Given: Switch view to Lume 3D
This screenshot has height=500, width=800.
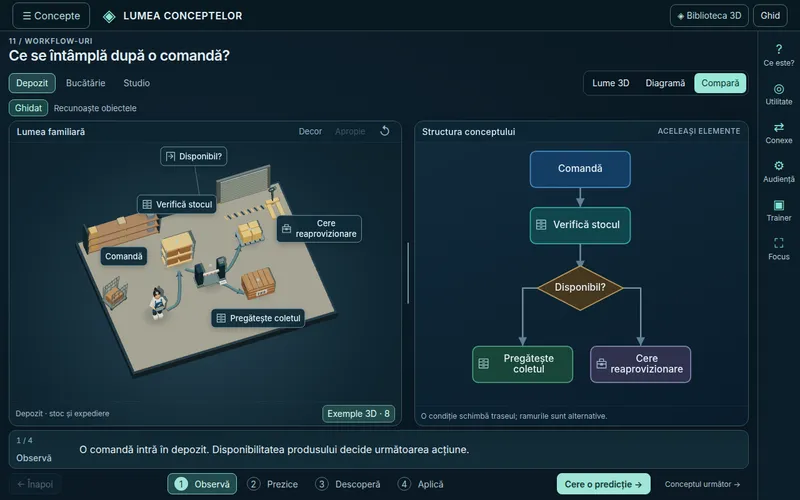Looking at the screenshot, I should click(611, 83).
